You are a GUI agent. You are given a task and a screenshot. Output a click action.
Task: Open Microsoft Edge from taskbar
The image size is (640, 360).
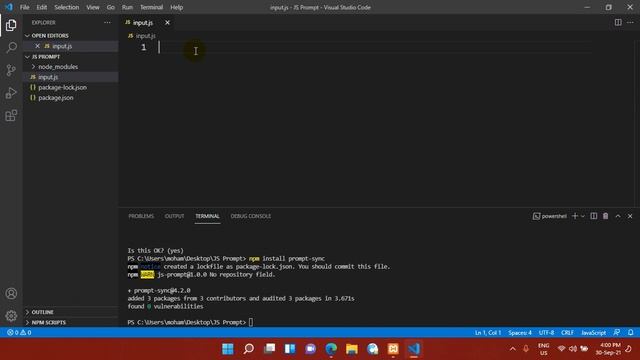pos(331,349)
